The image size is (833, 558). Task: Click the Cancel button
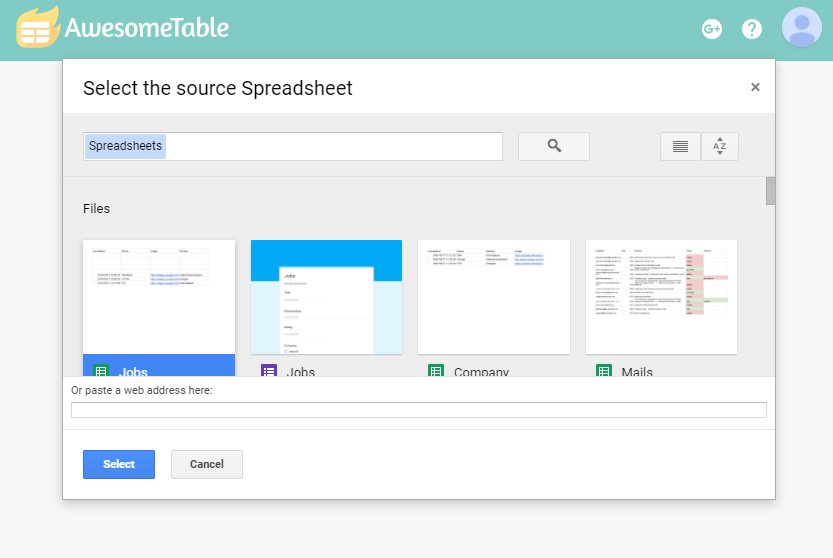tap(207, 464)
